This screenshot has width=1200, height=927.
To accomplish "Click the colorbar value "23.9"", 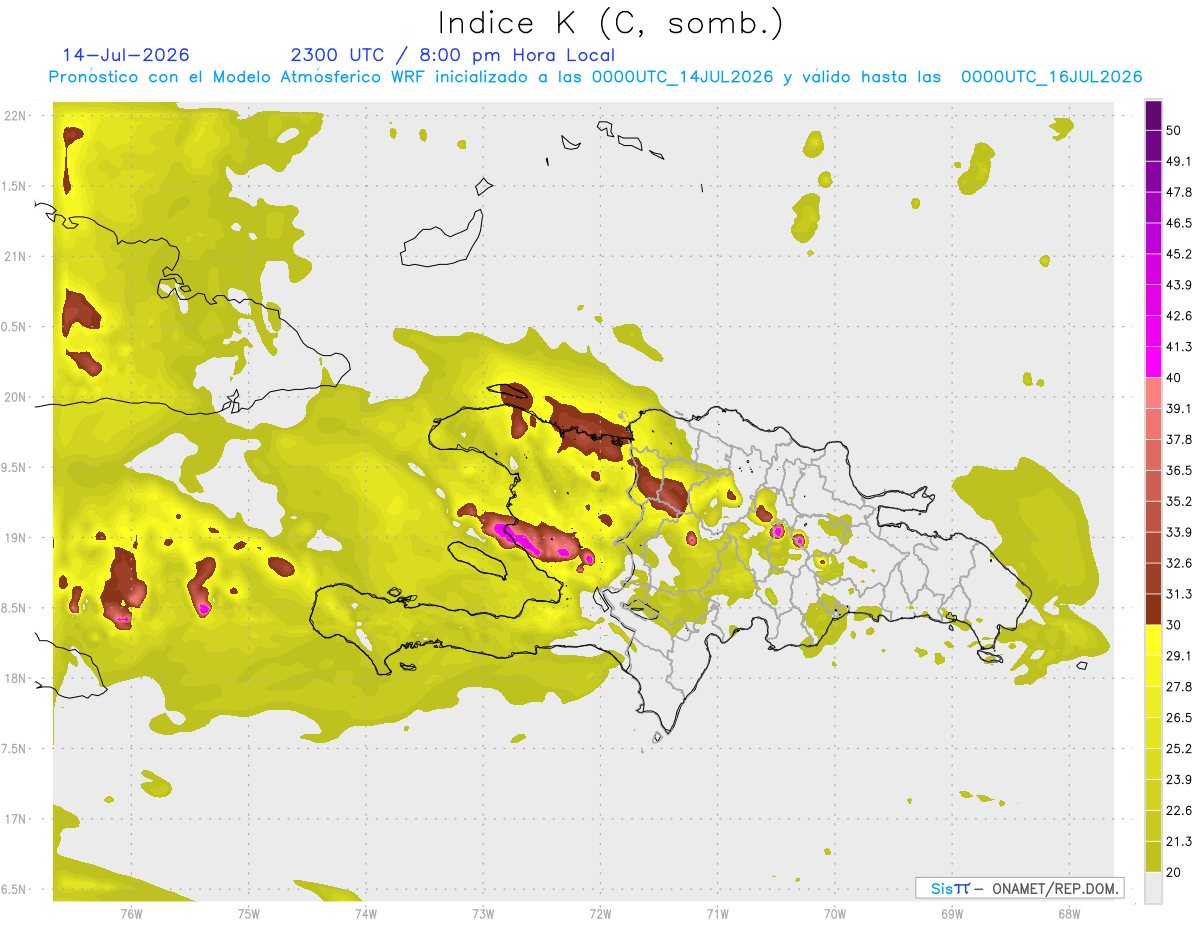I will coord(1179,779).
